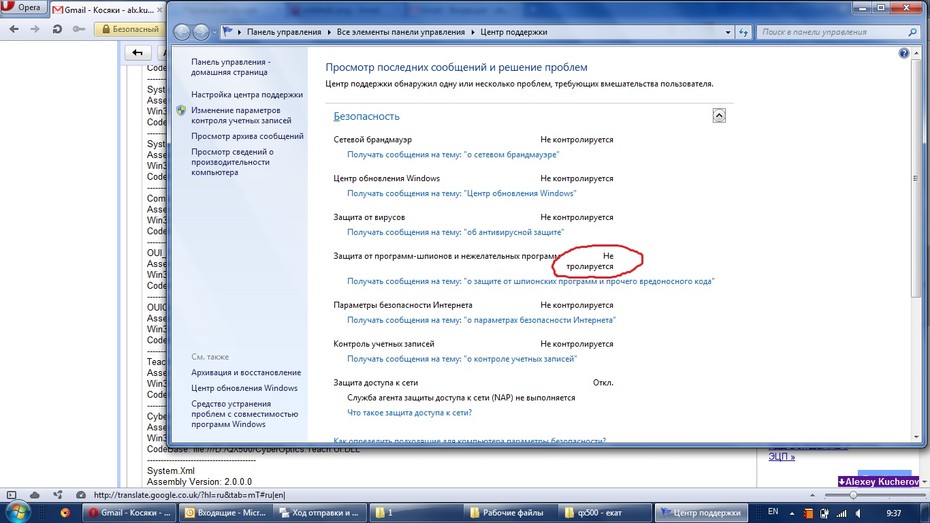Viewport: 930px width, 523px height.
Task: Click the search magnifier in control panel
Action: pos(912,32)
